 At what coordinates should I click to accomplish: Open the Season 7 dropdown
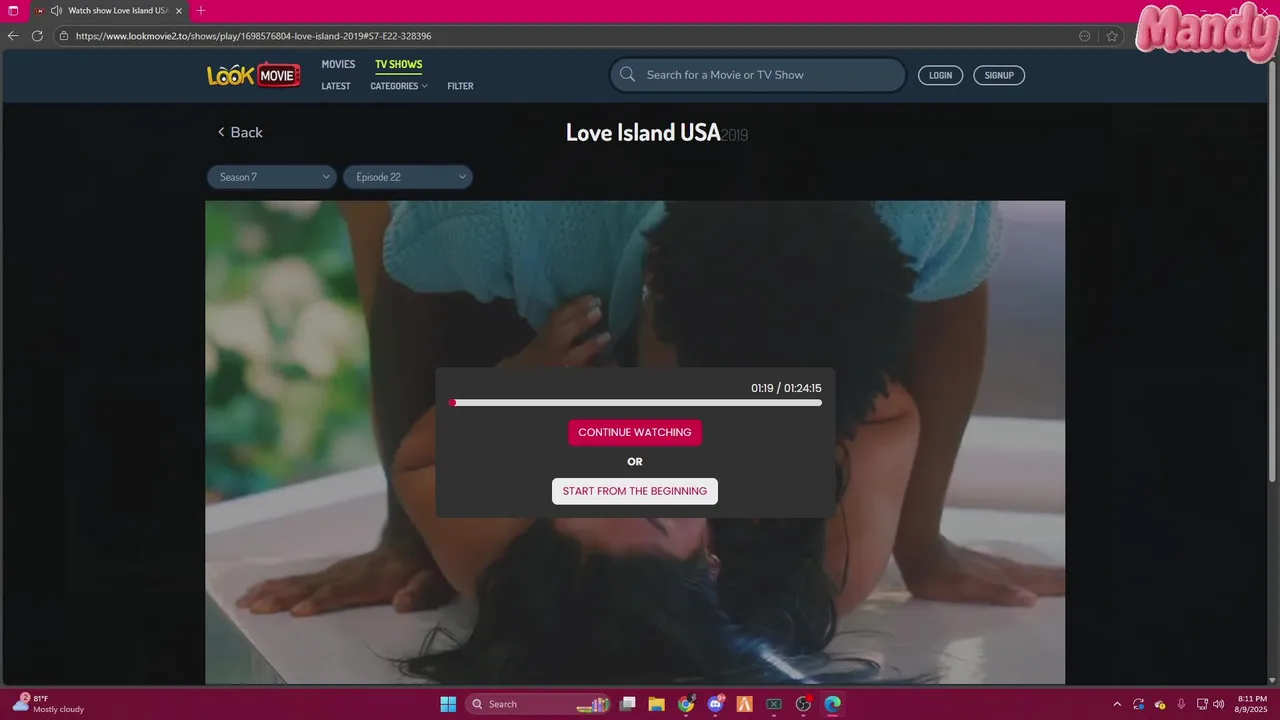[x=272, y=177]
